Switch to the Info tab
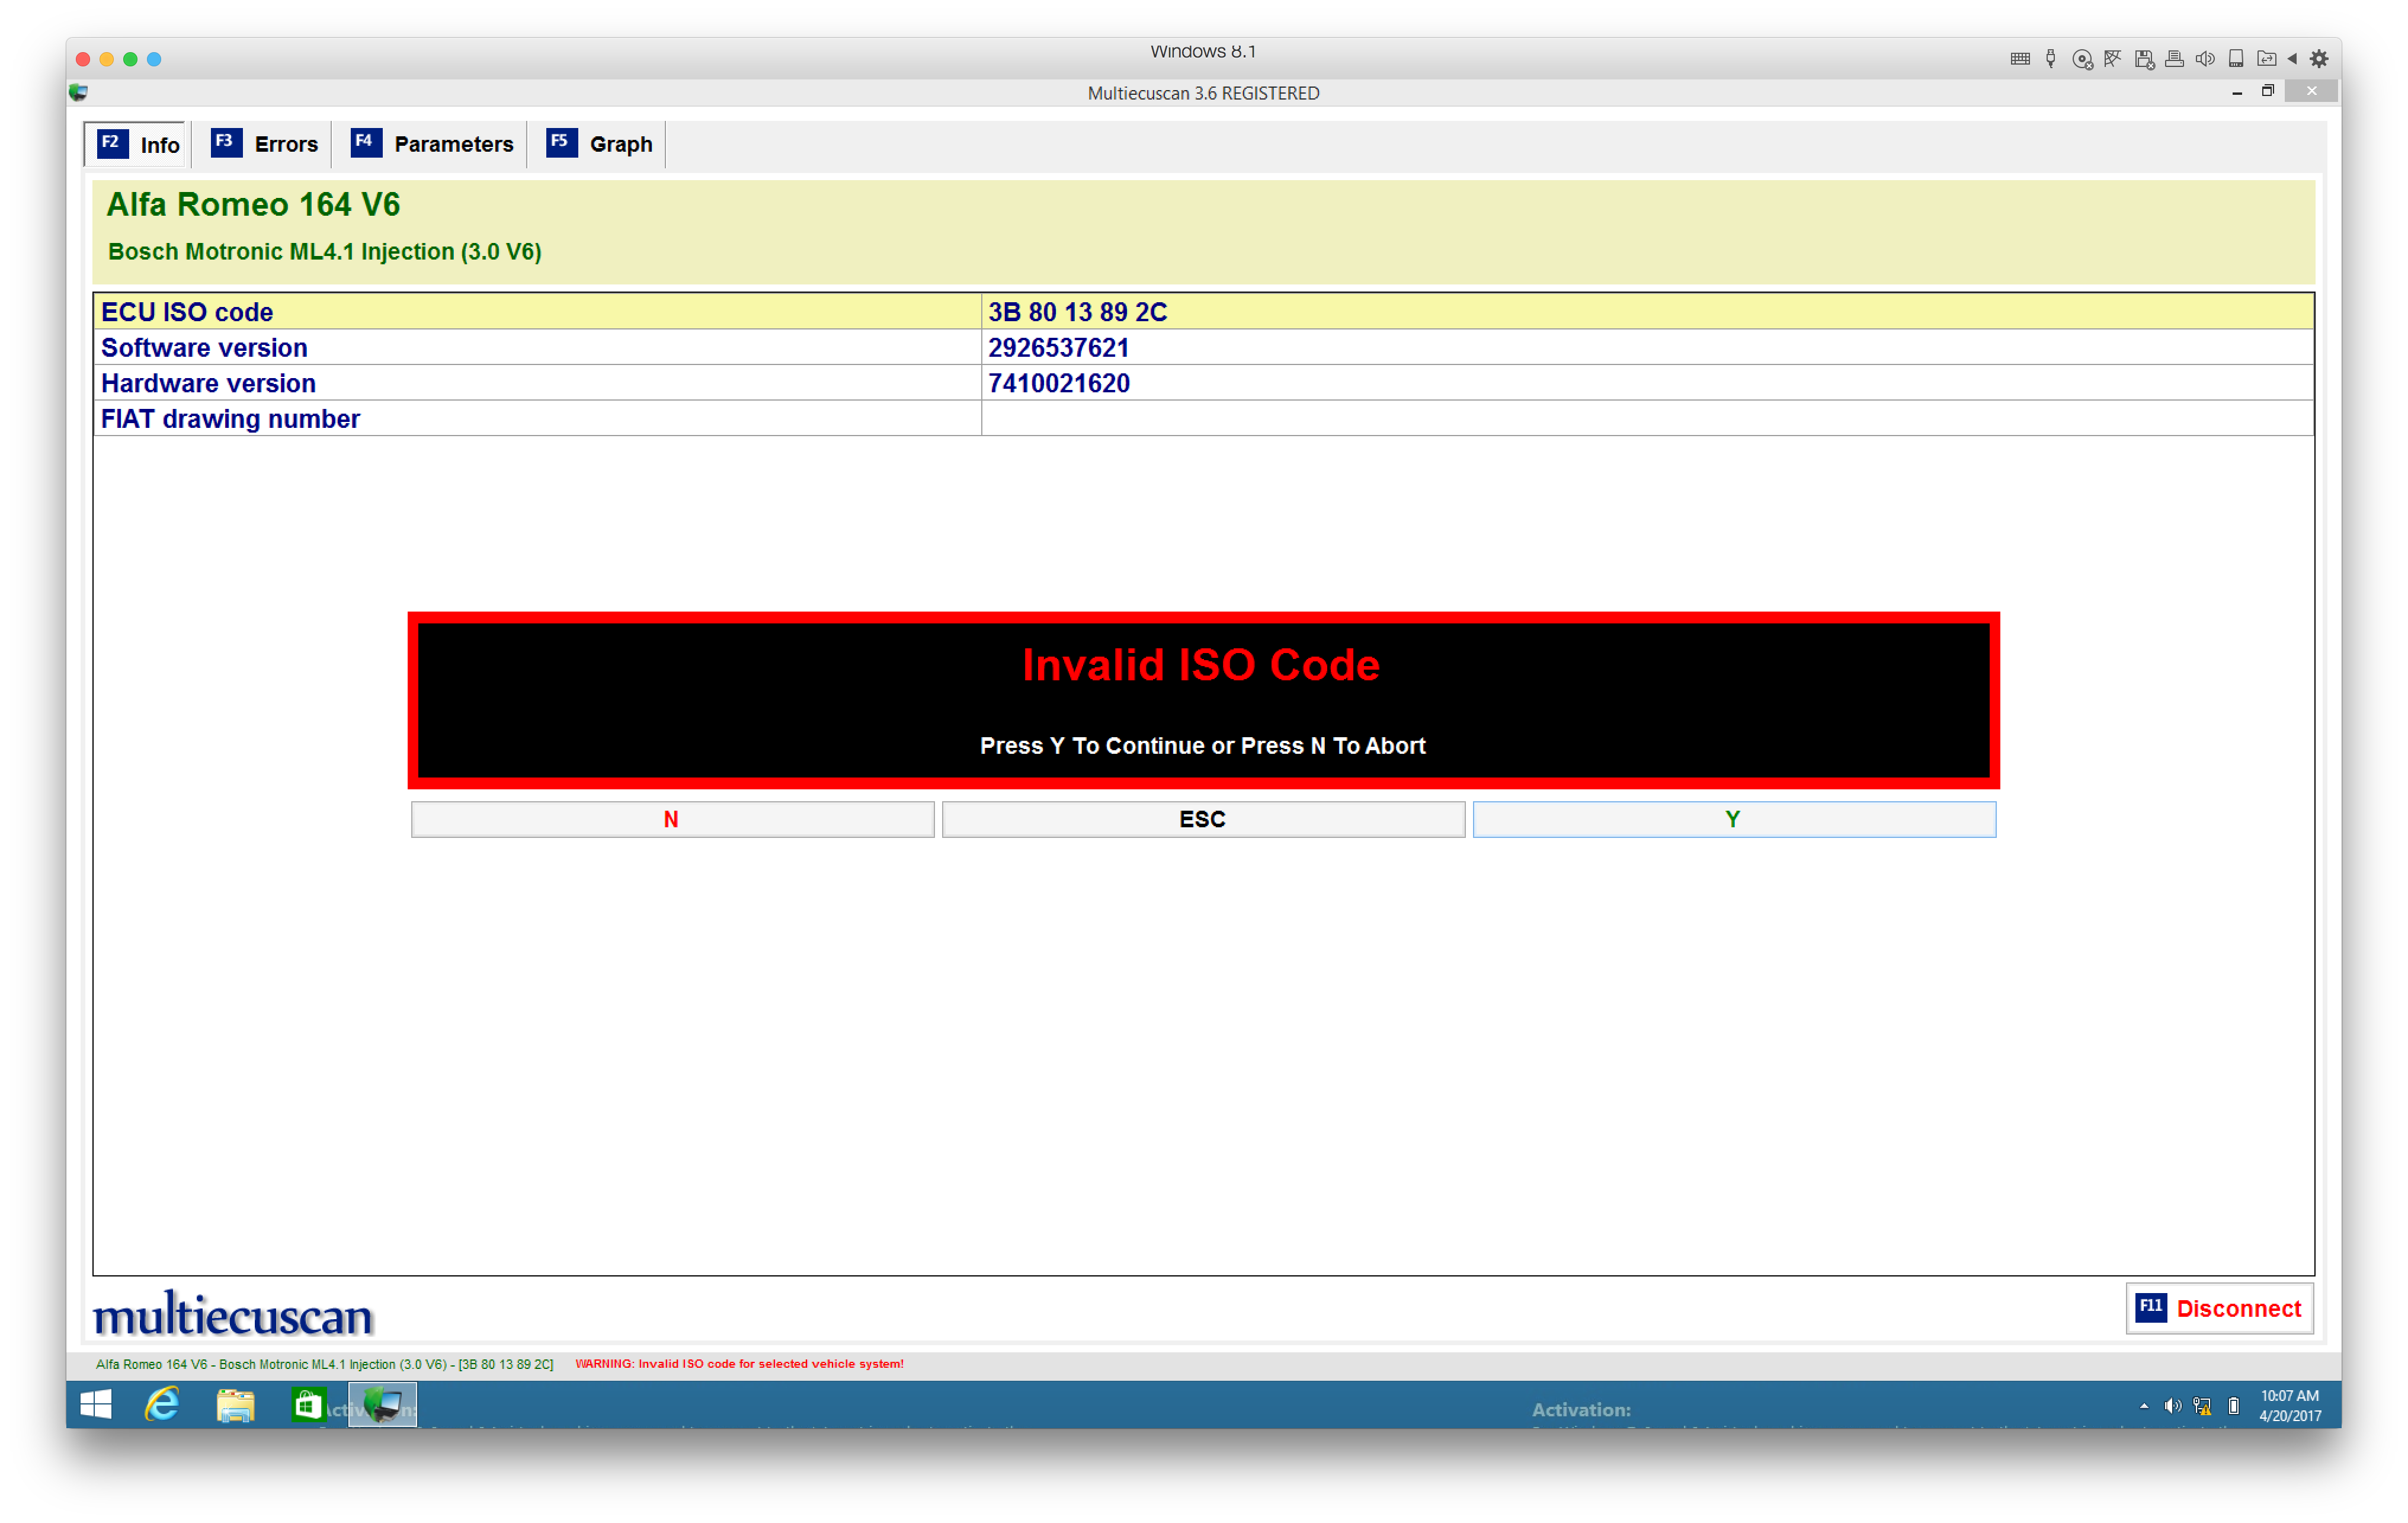Viewport: 2408px width, 1523px height. 138,145
